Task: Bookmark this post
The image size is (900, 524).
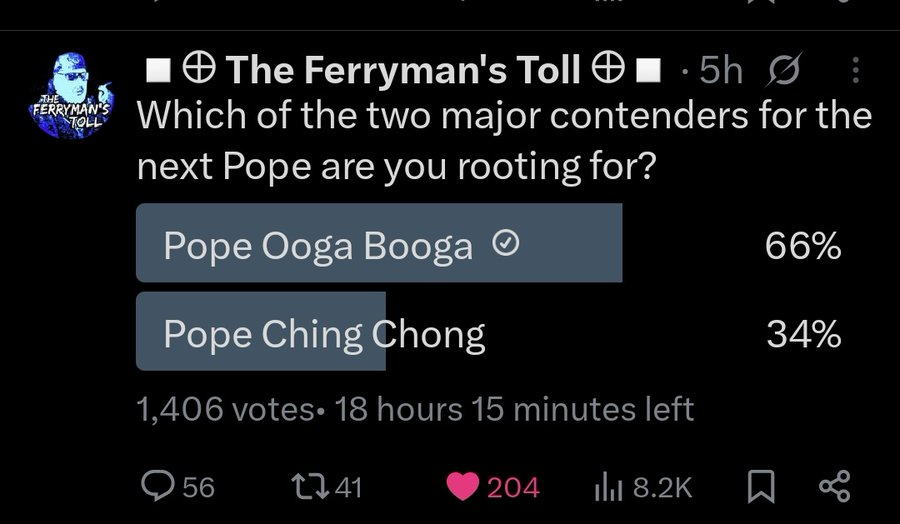Action: [x=761, y=487]
